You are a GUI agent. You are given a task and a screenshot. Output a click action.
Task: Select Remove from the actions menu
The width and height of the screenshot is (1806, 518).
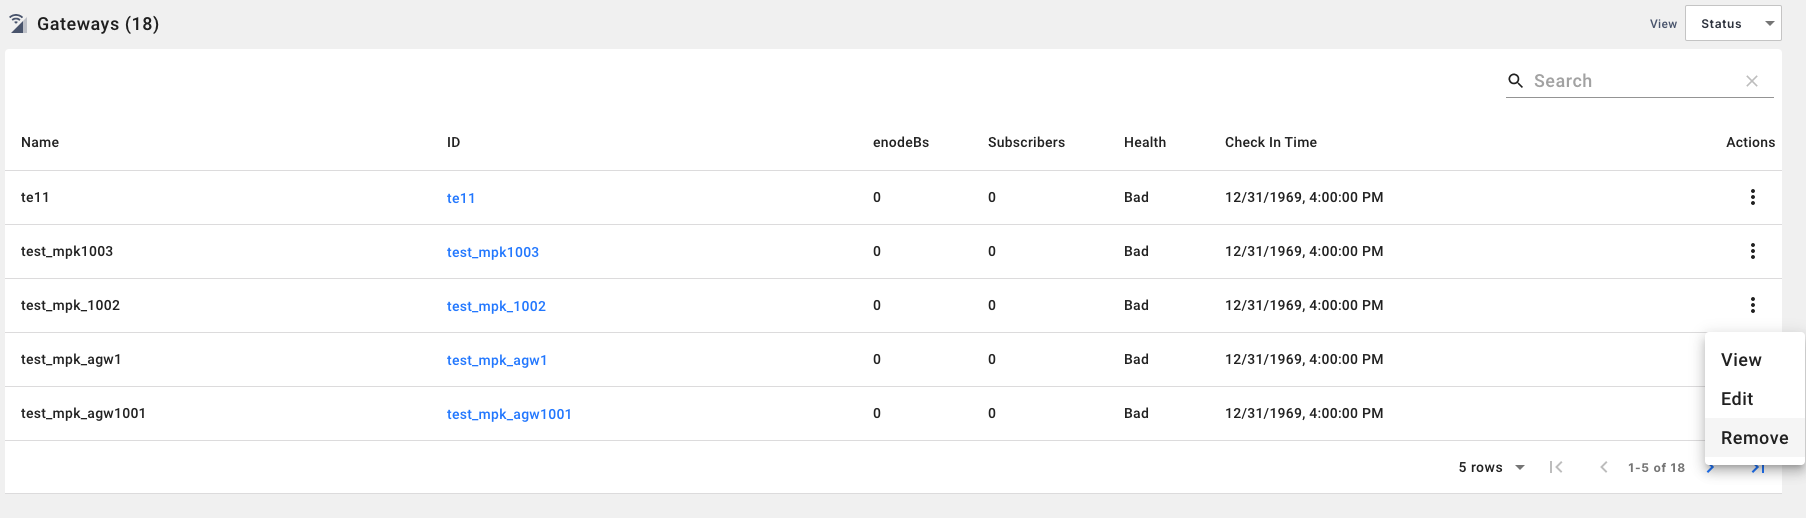(x=1754, y=438)
